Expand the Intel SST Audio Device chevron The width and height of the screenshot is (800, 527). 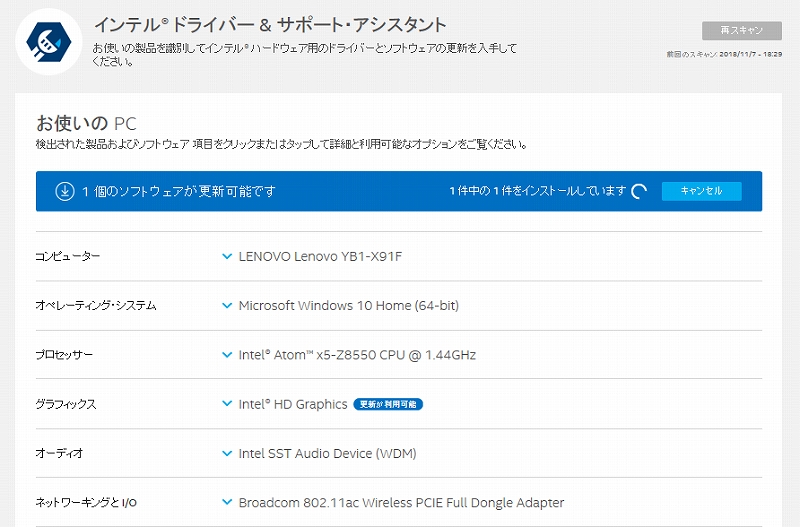coord(227,453)
